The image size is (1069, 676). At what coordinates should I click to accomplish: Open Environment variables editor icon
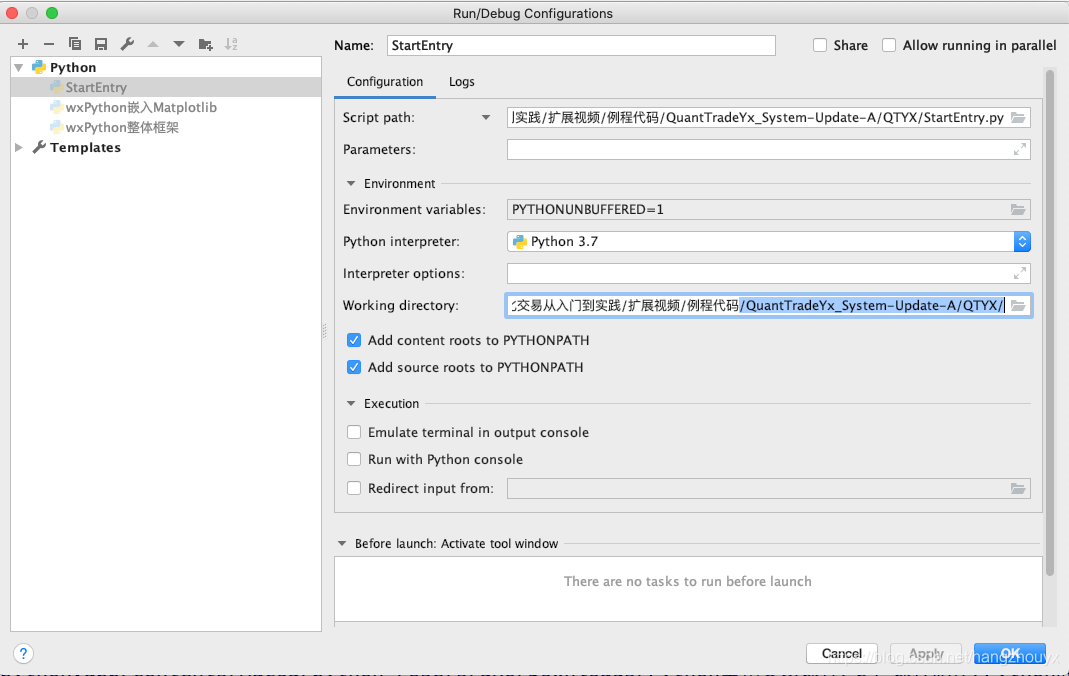[x=1018, y=209]
